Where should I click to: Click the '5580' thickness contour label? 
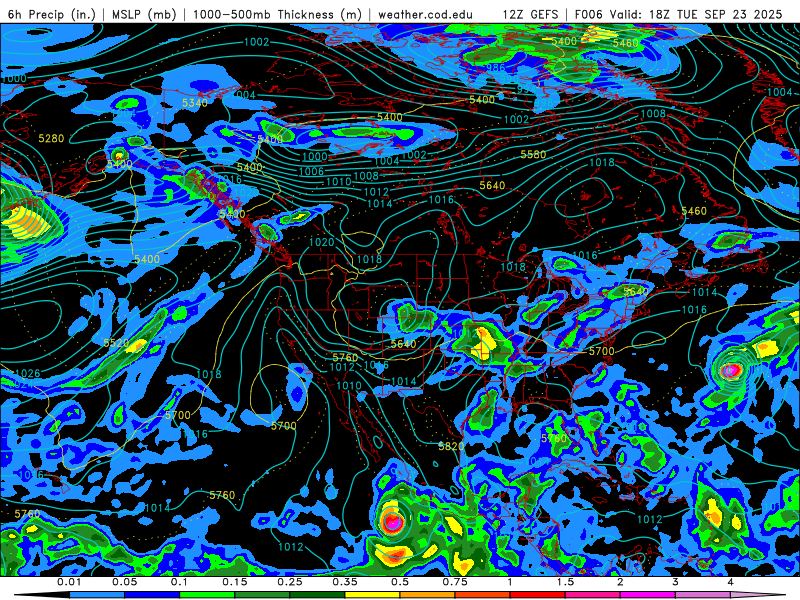pos(533,154)
